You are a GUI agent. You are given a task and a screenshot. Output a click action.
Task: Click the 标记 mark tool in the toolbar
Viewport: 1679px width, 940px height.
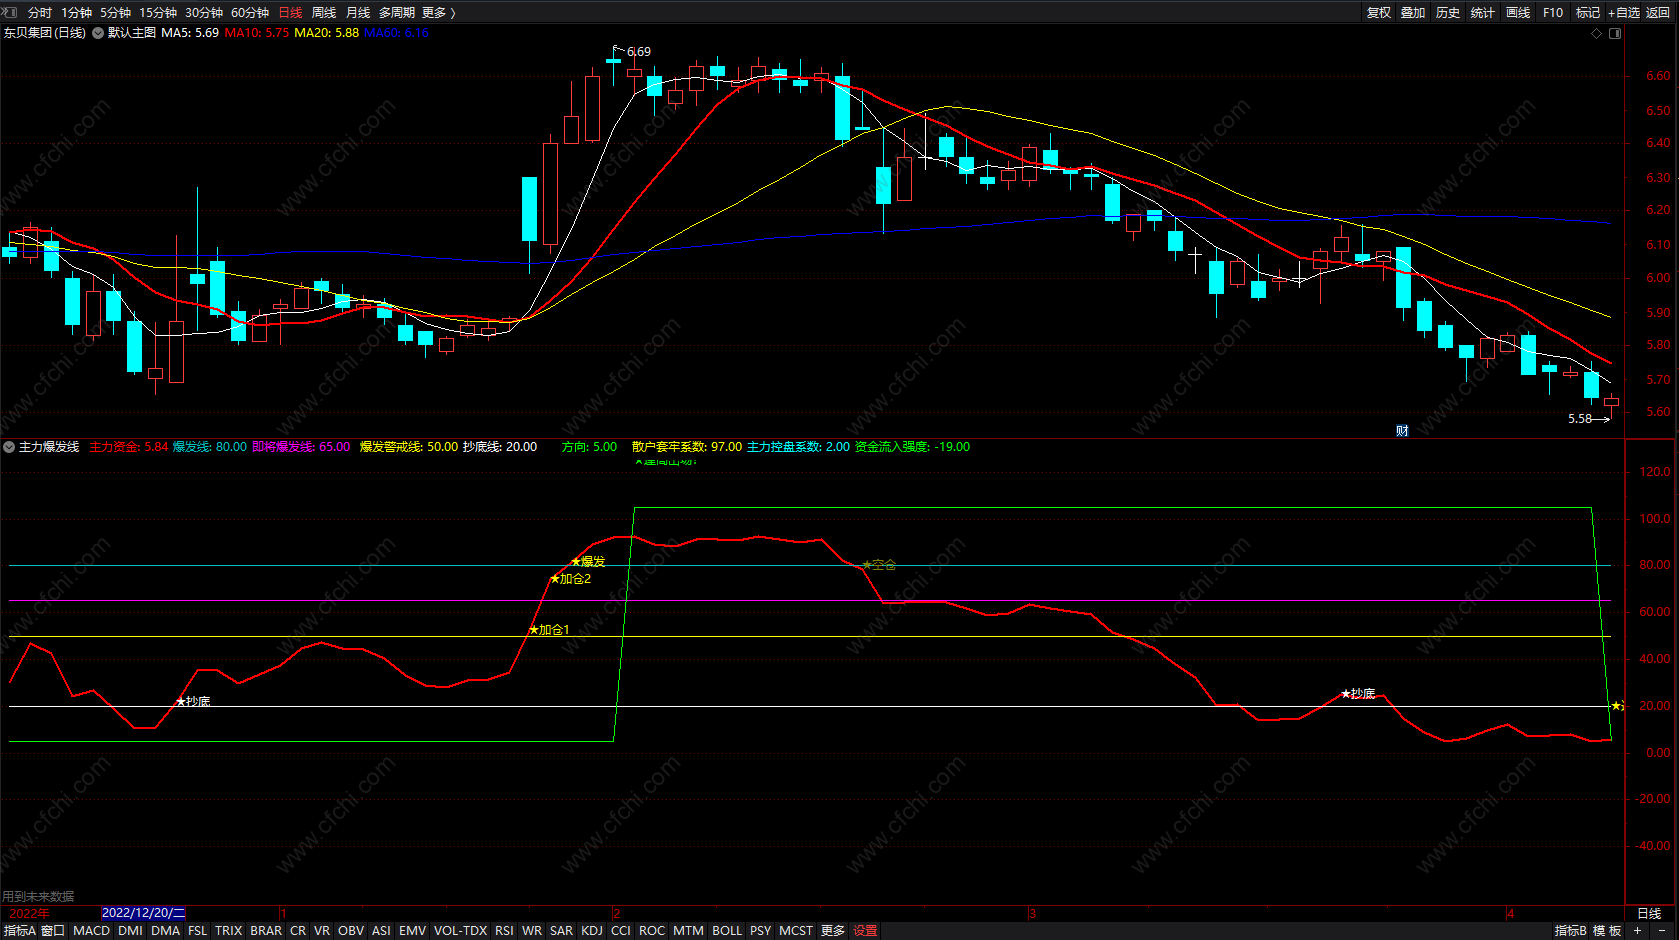pos(1588,12)
